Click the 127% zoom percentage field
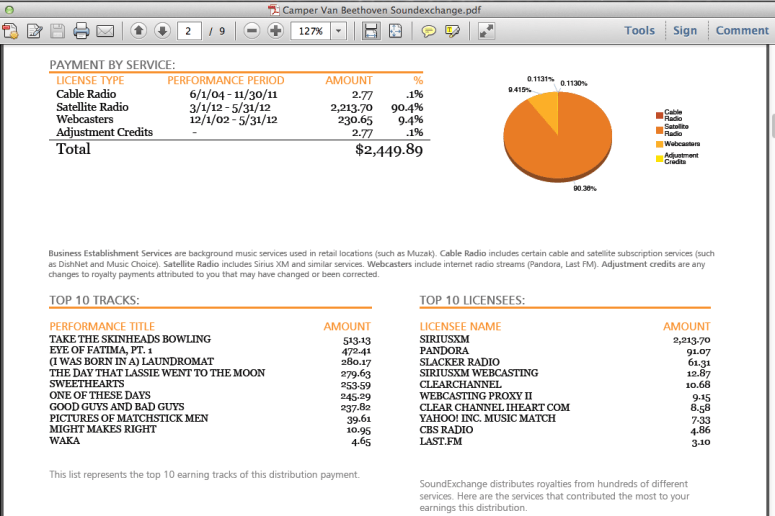Image resolution: width=775 pixels, height=516 pixels. point(310,31)
